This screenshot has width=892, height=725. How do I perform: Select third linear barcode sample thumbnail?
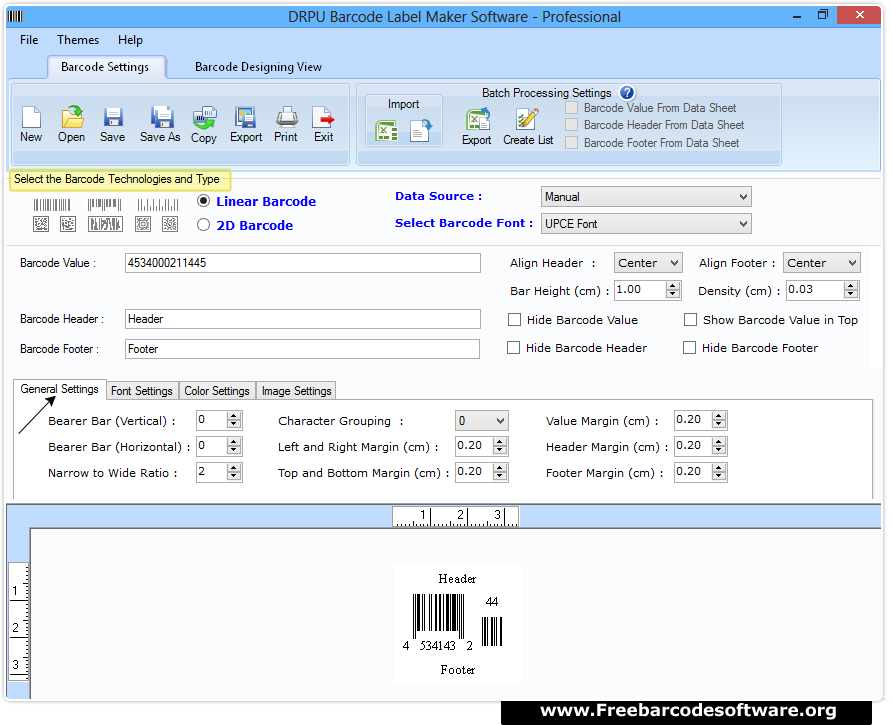pyautogui.click(x=158, y=205)
